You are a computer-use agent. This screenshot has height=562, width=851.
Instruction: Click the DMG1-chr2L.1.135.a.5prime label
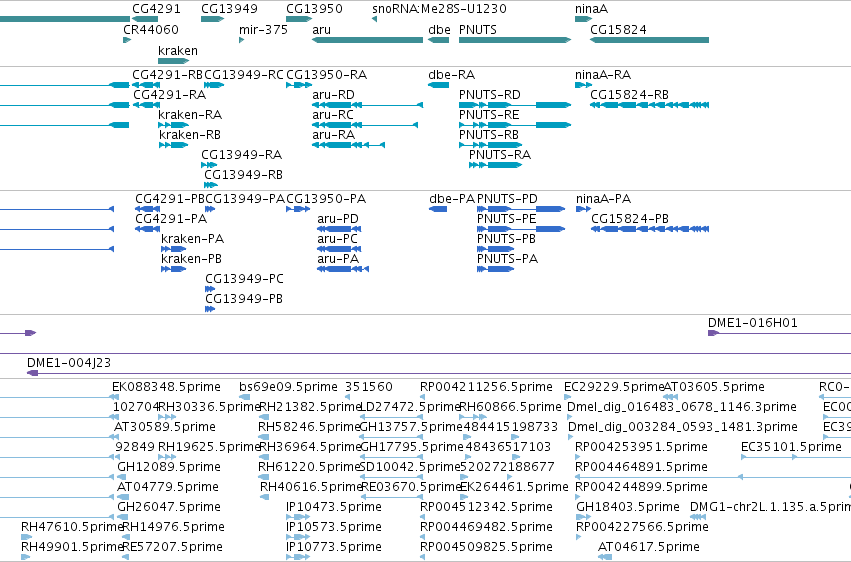770,507
